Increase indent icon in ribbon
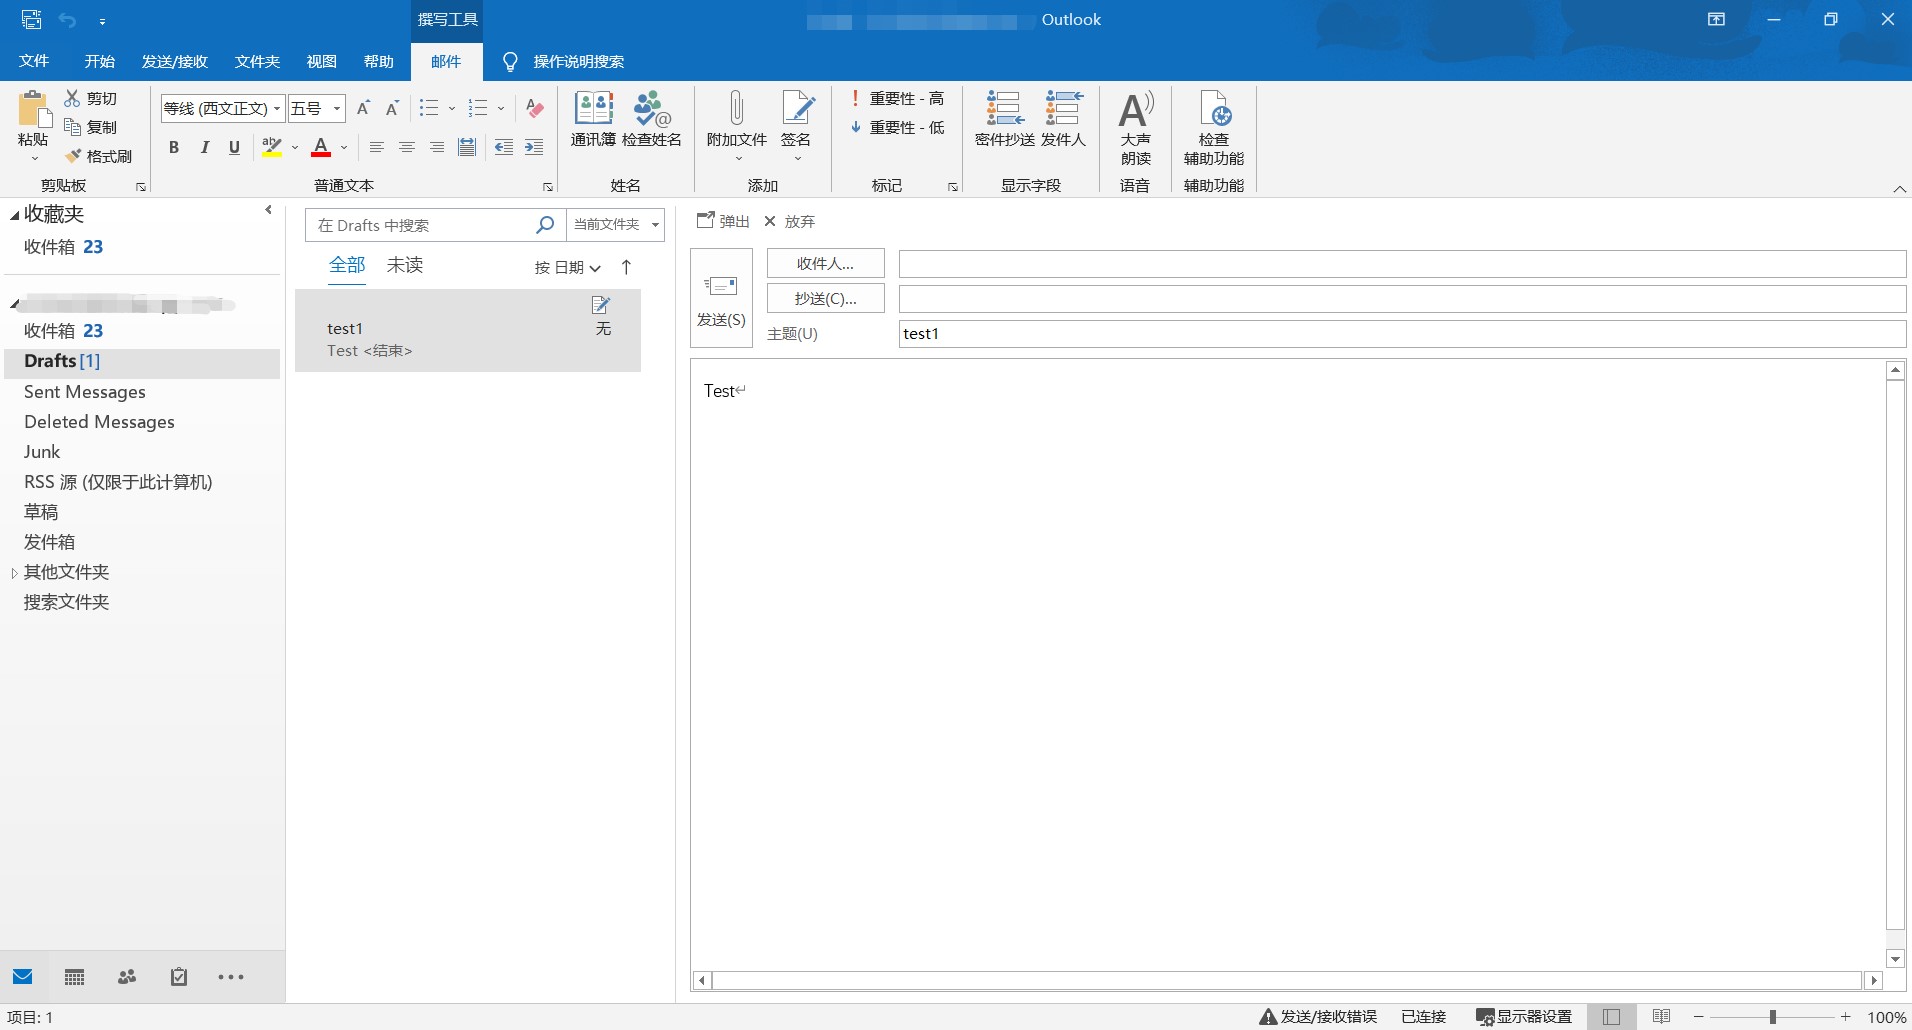1912x1030 pixels. pos(534,147)
